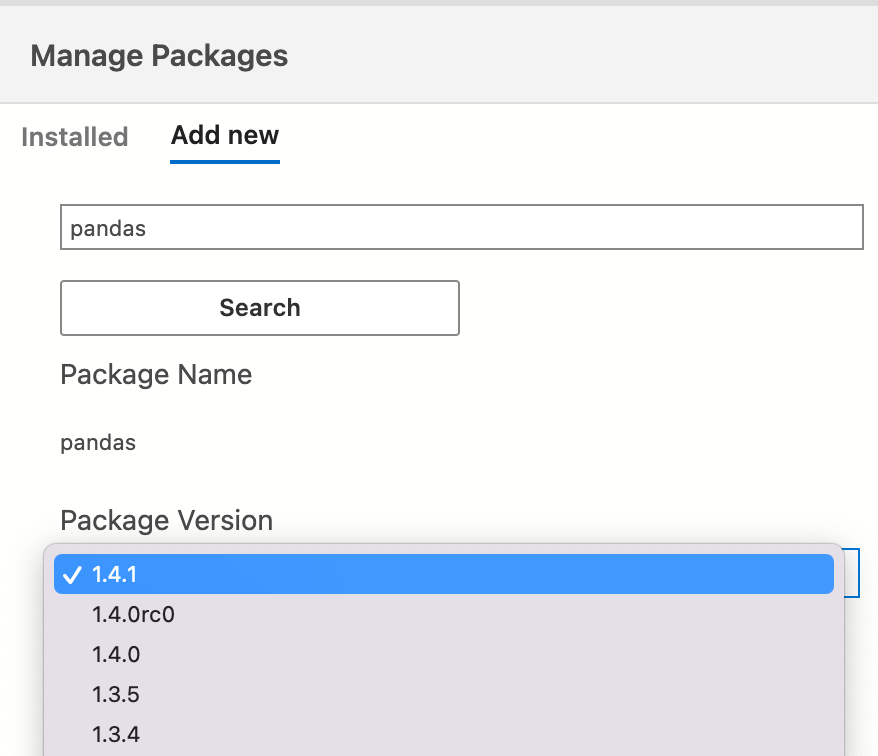878x756 pixels.
Task: Click the Package Version heading
Action: point(166,520)
